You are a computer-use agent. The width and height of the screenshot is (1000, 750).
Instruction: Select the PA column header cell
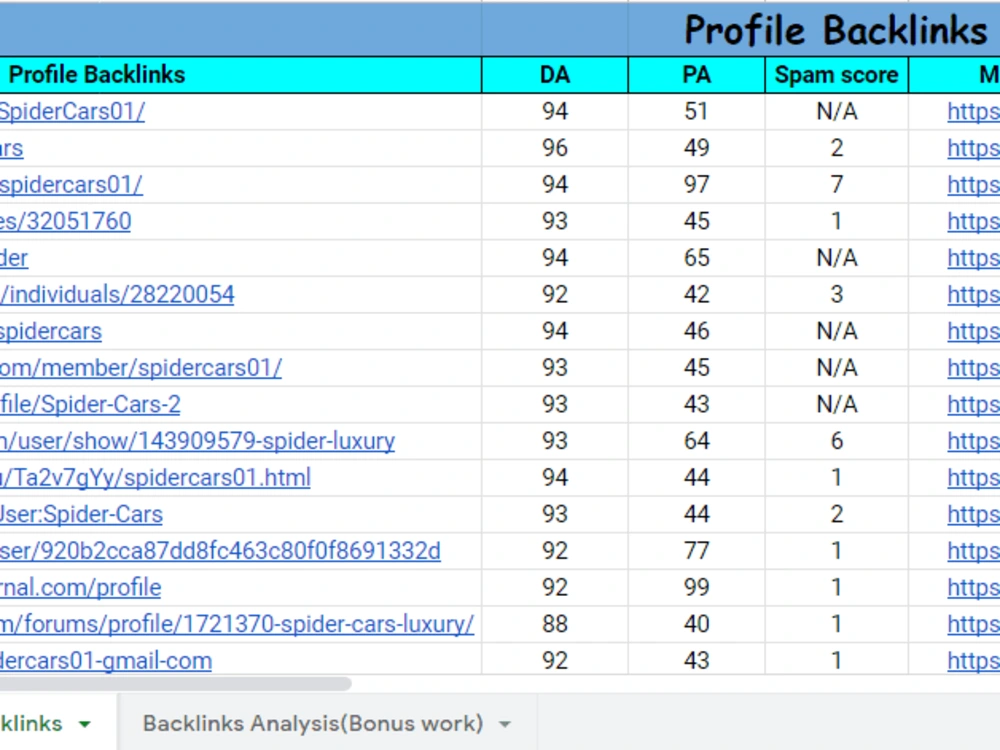pos(696,75)
